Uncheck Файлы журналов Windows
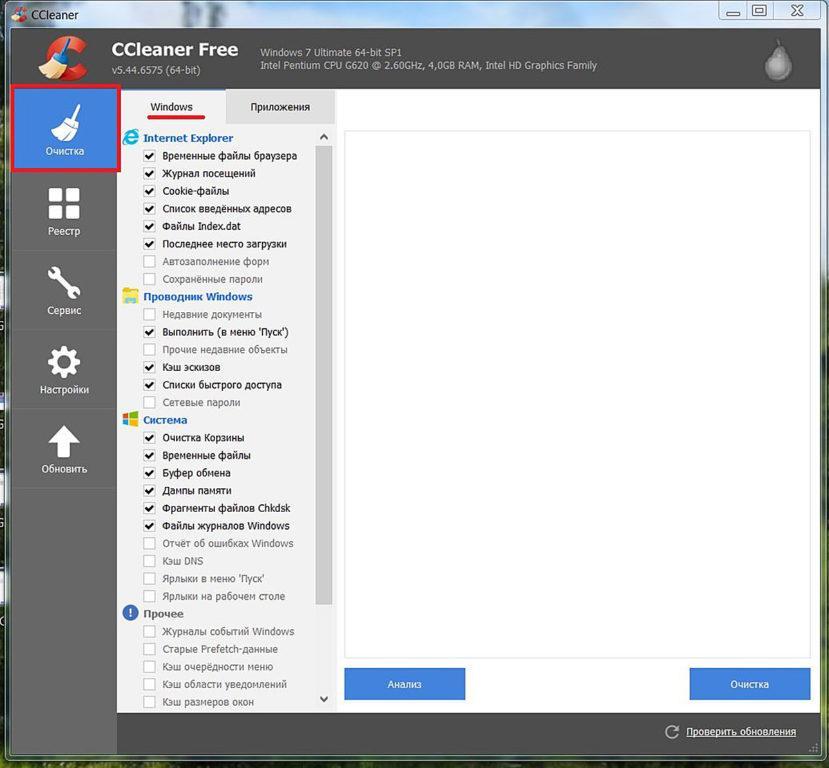The image size is (829, 768). pos(150,526)
